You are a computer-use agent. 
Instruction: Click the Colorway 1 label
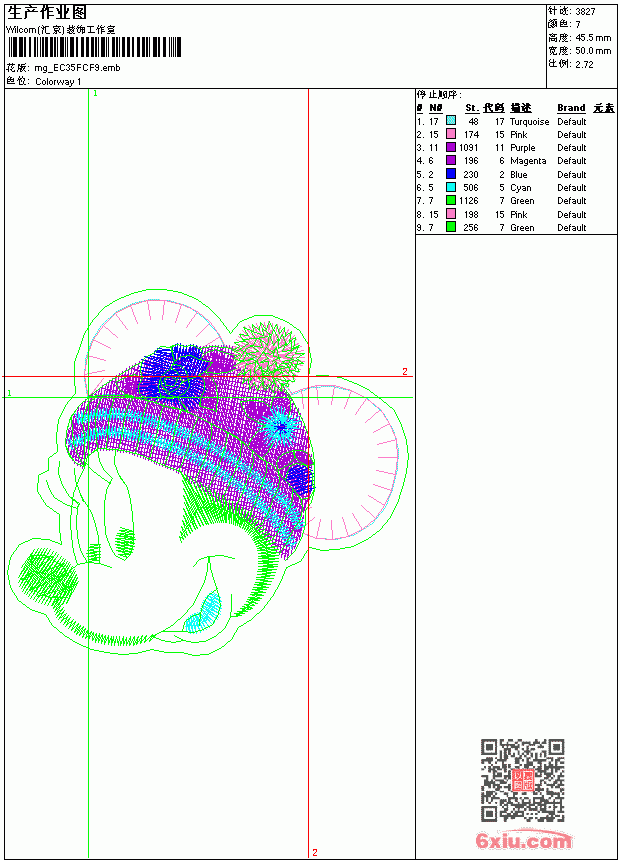tap(58, 82)
